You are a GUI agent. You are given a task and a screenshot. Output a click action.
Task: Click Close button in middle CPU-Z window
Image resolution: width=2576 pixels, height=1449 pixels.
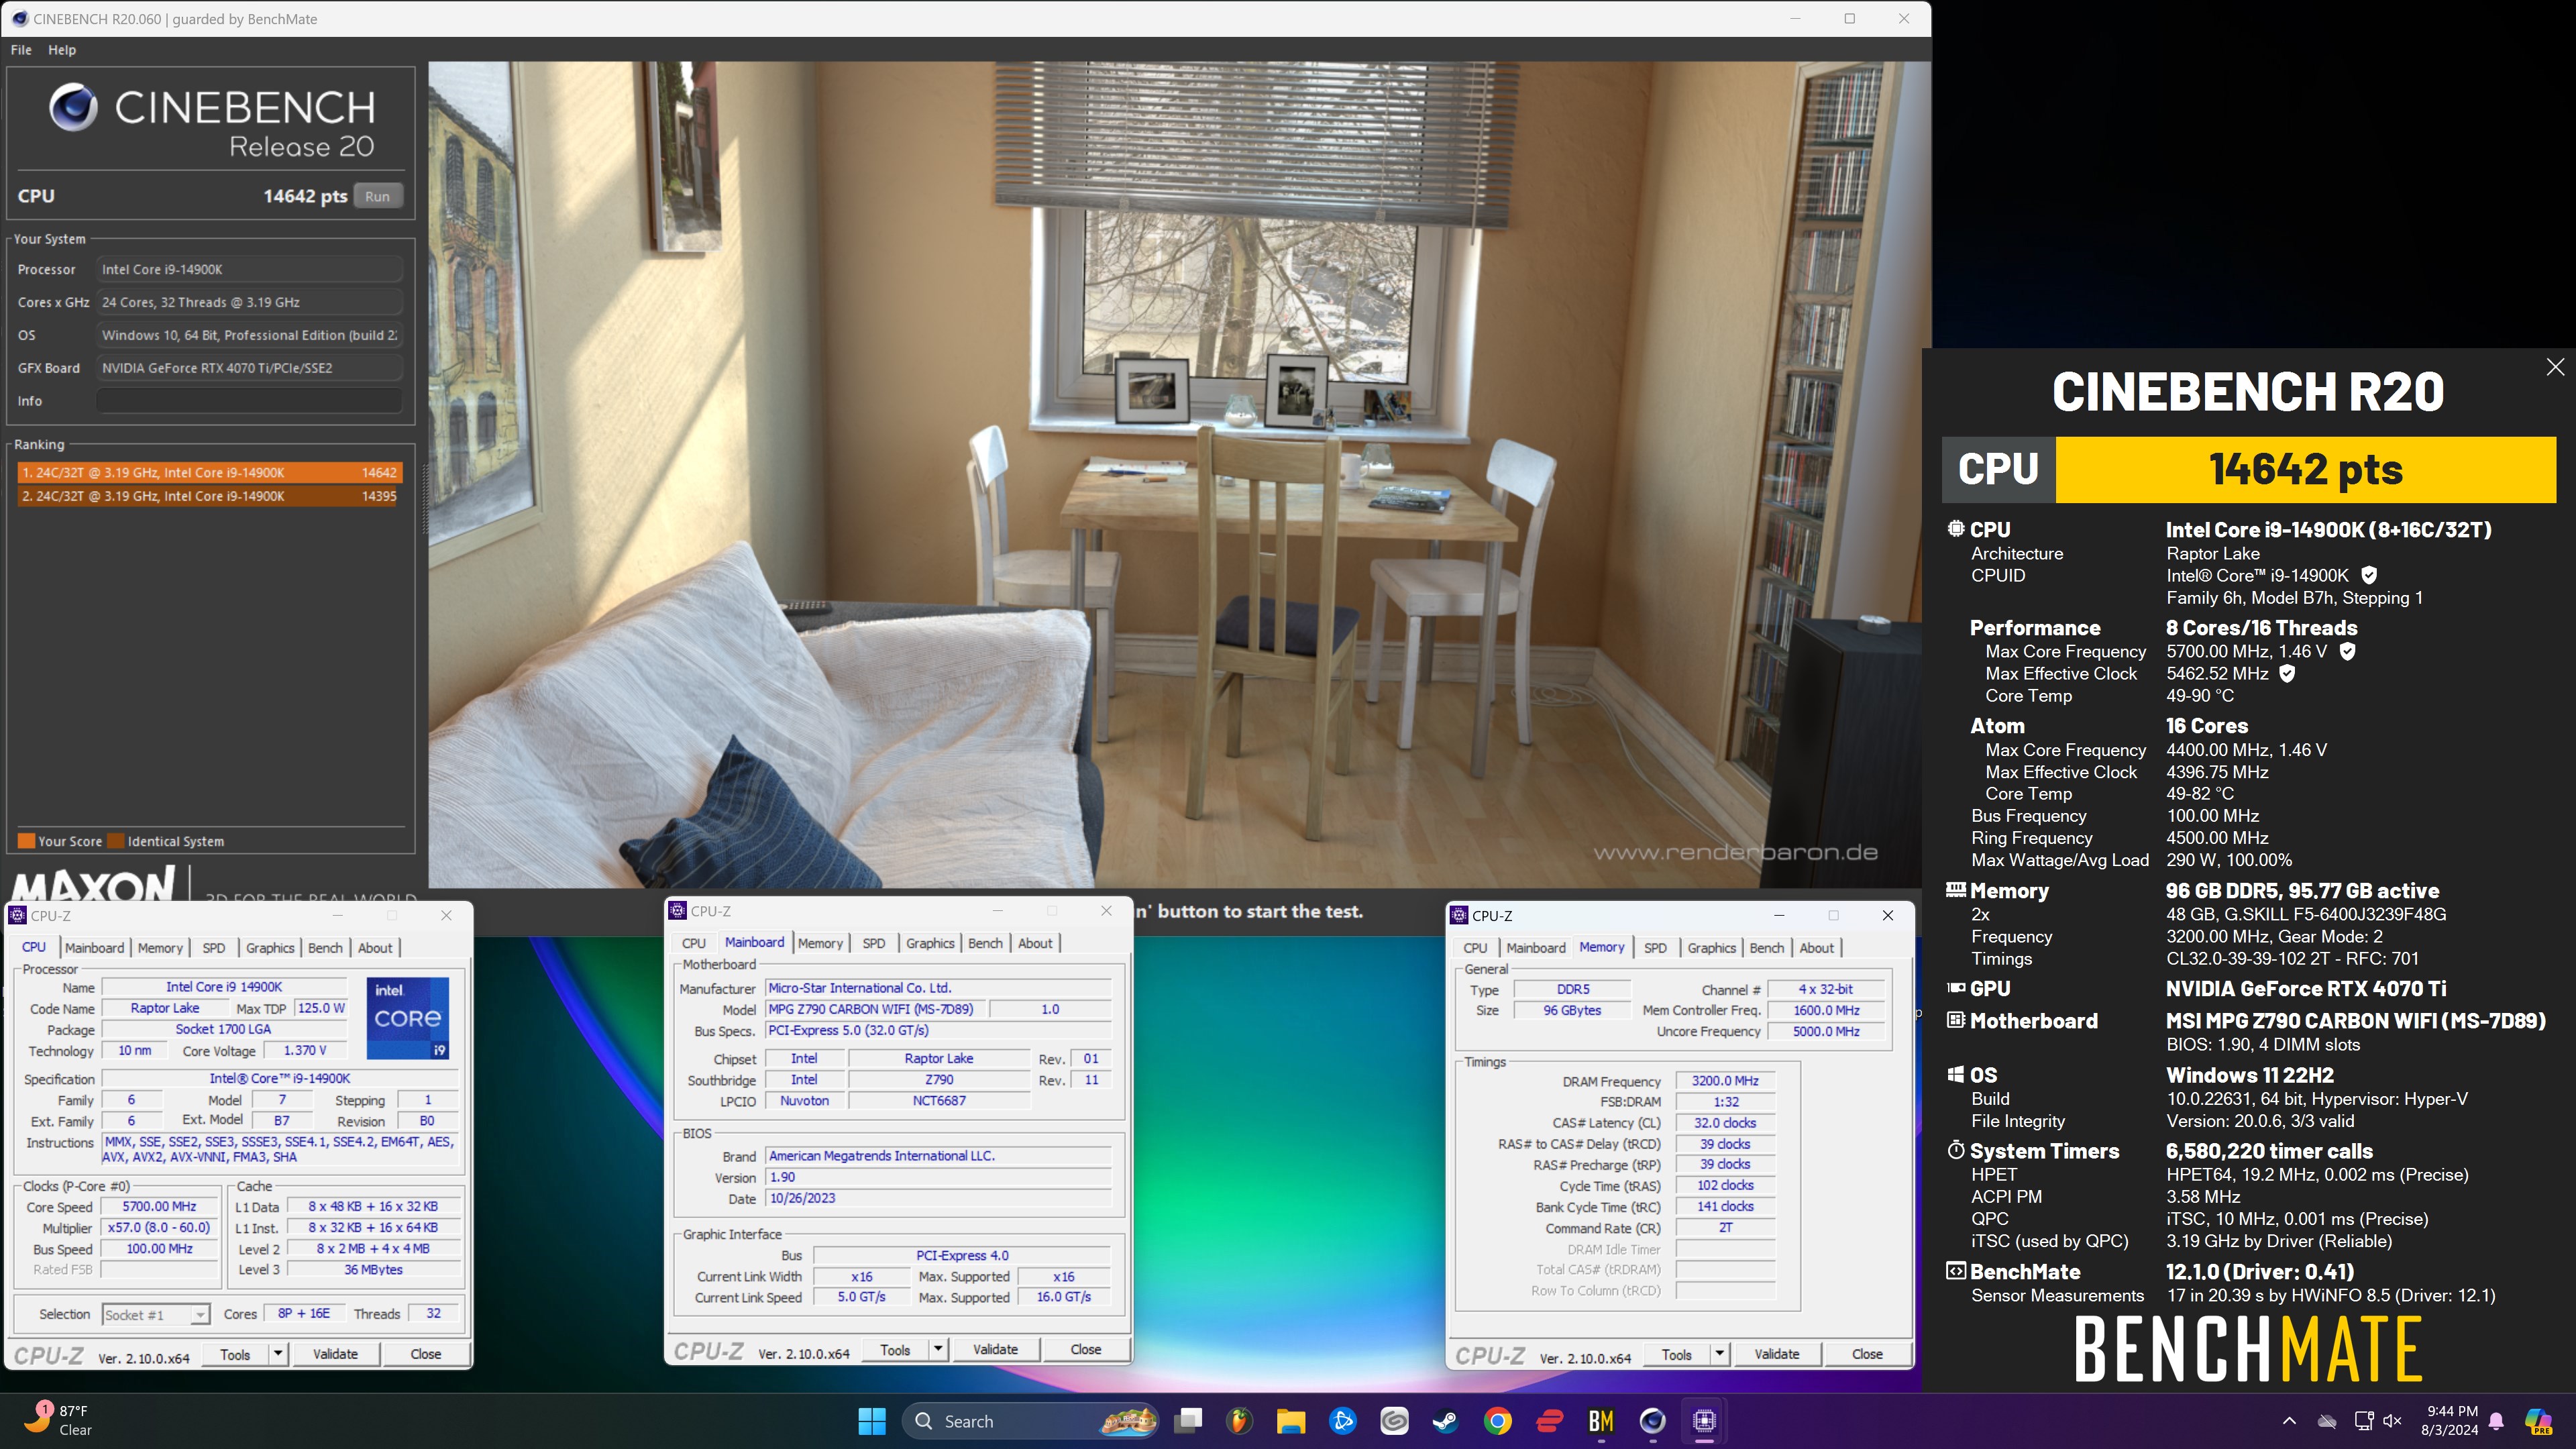point(1085,1350)
